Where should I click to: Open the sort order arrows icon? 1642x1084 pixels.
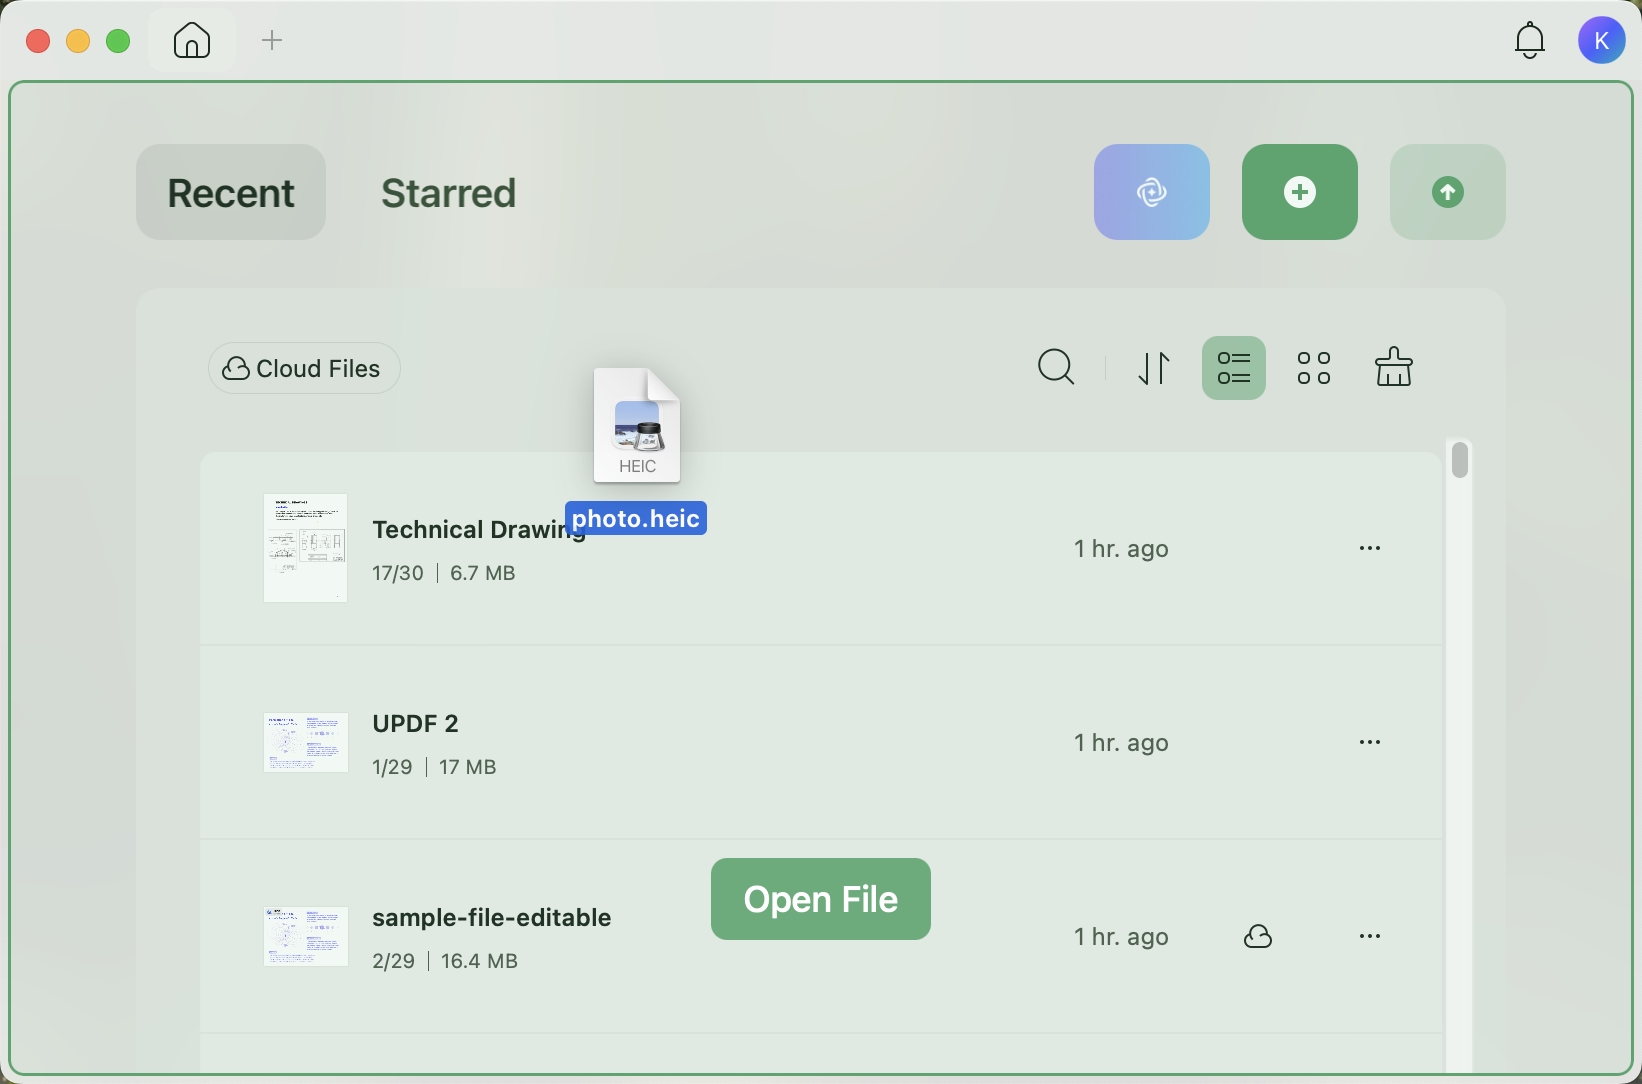pos(1154,368)
